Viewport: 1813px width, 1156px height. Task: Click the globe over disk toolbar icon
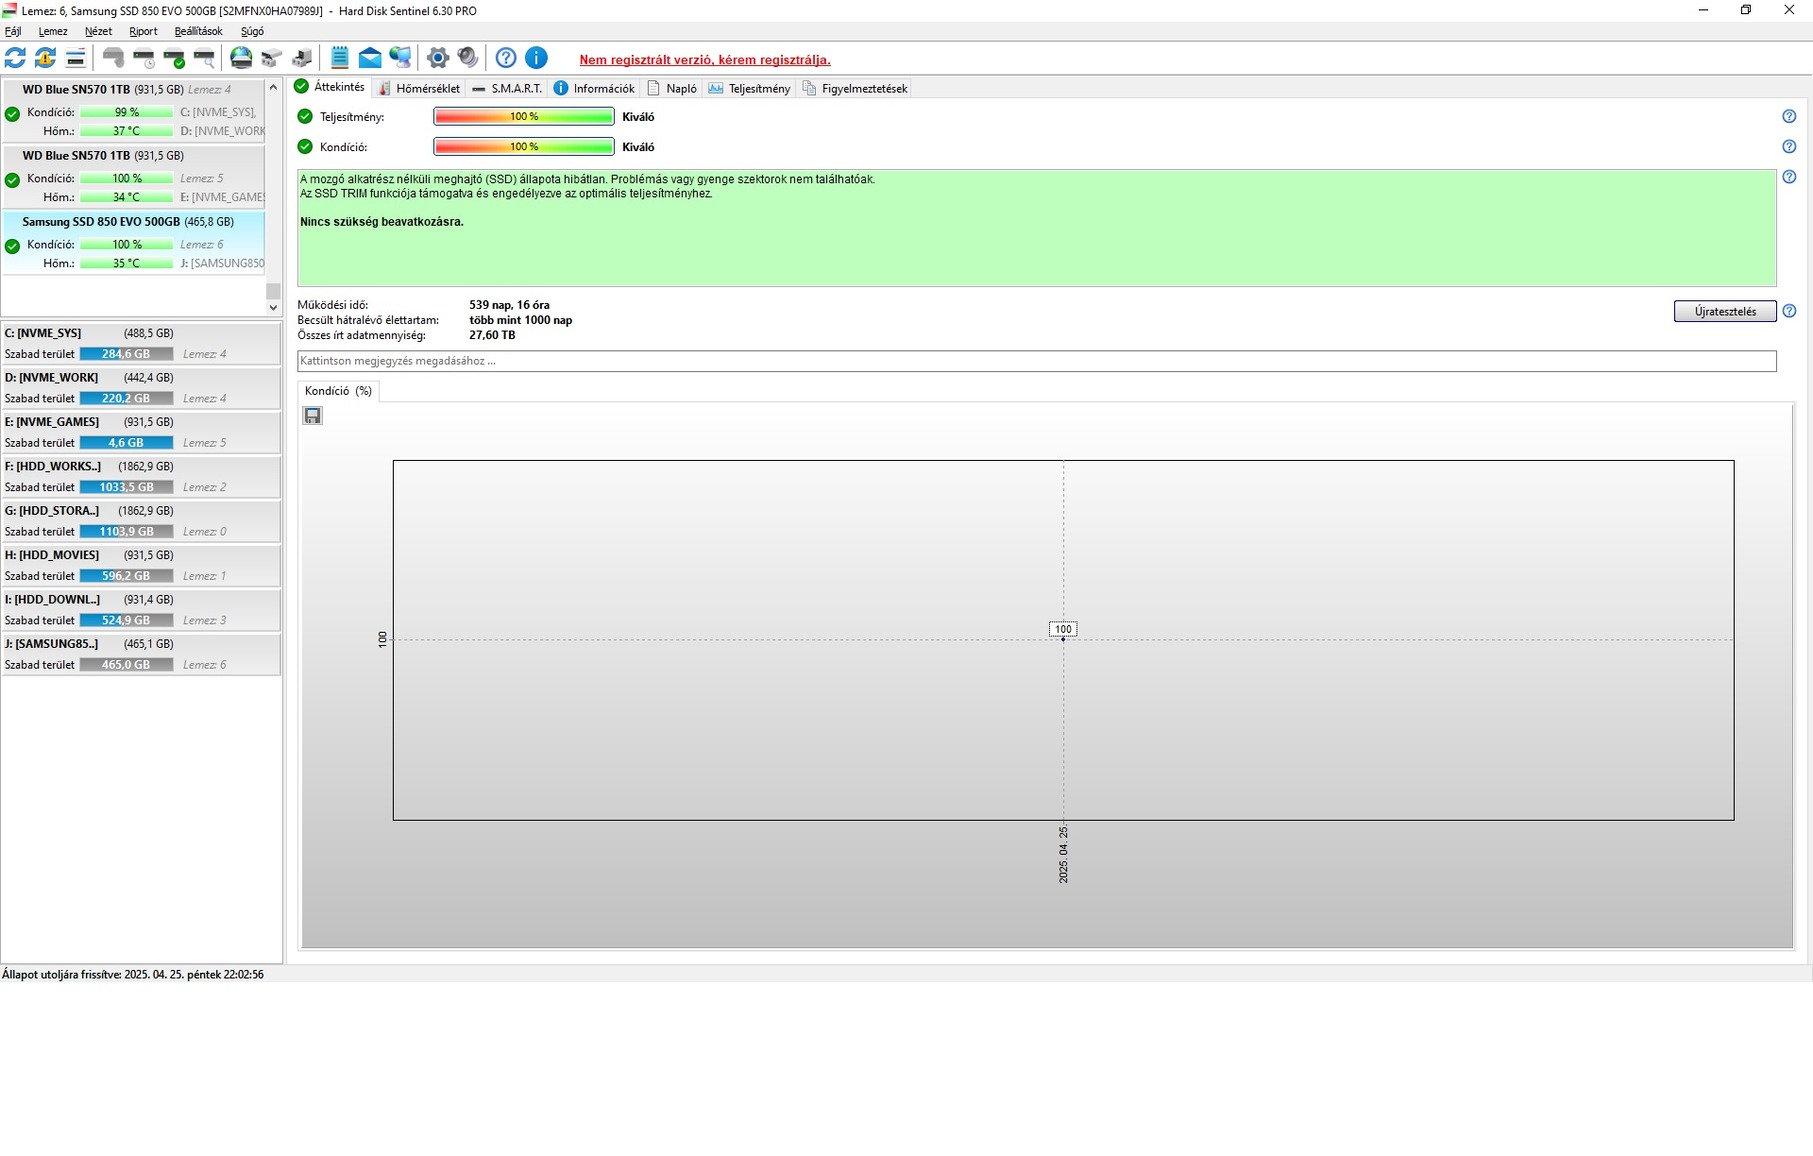(241, 58)
